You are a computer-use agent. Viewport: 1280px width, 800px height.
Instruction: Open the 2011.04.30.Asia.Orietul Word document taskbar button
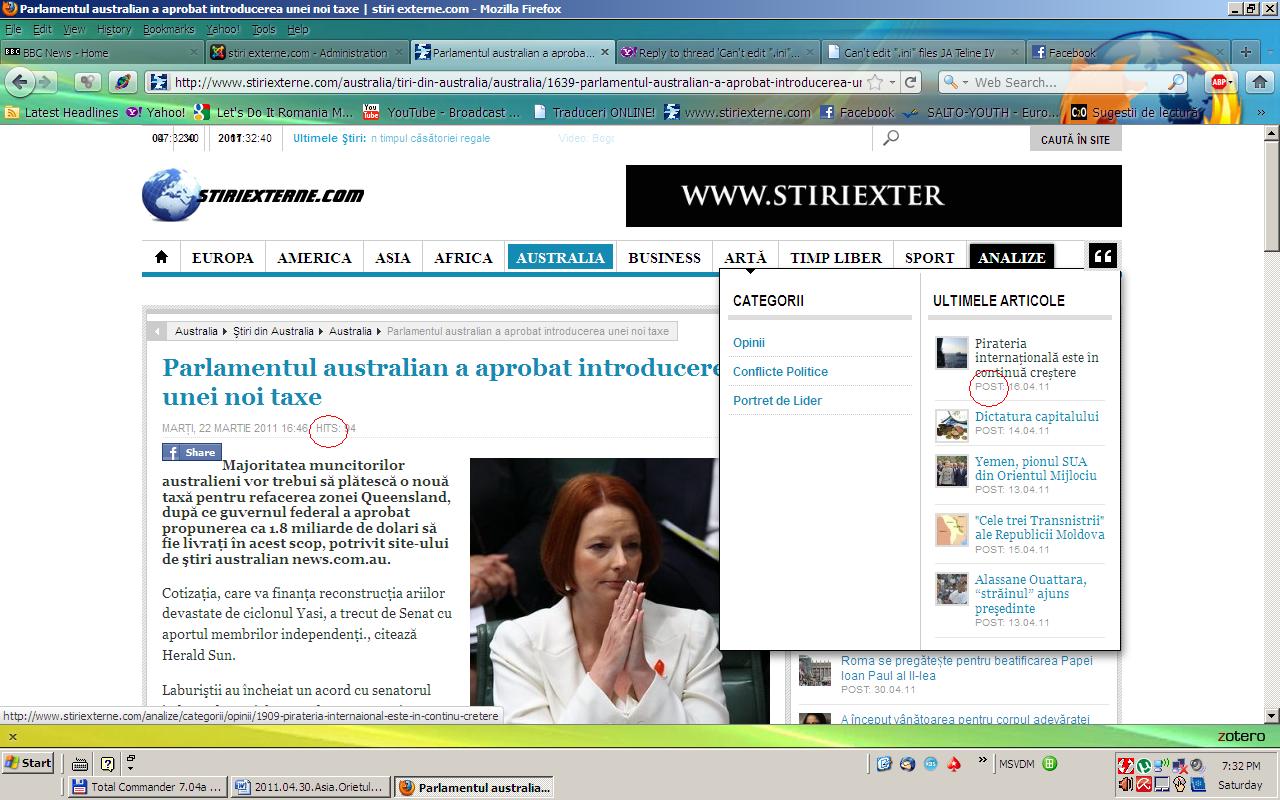[x=310, y=787]
